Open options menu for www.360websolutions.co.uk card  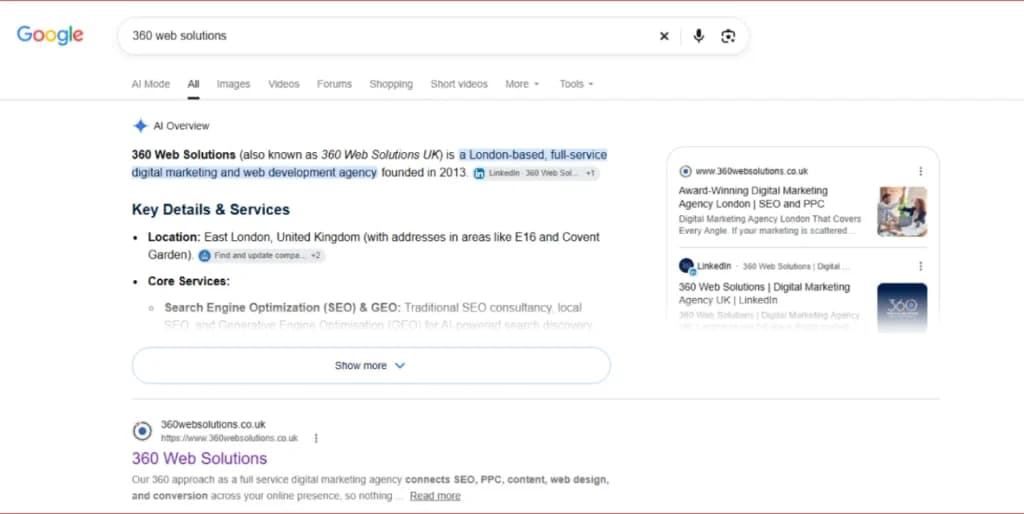click(920, 171)
